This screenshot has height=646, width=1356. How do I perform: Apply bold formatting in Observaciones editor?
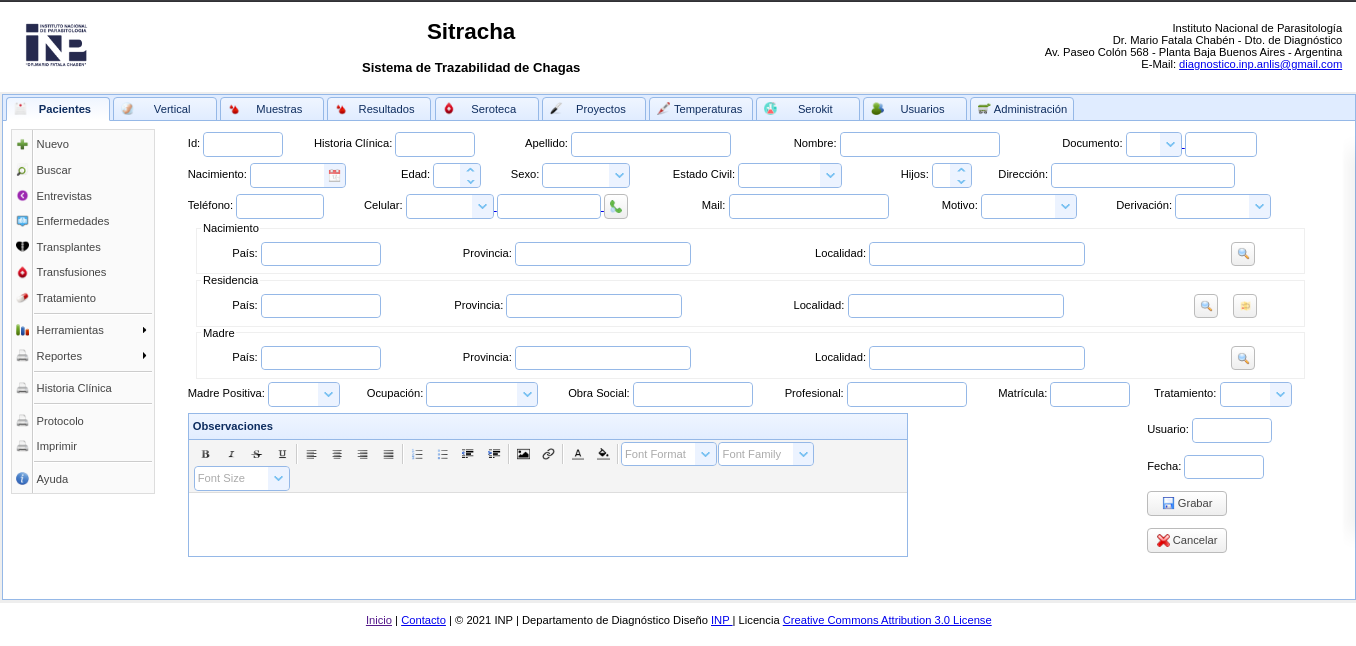(x=206, y=454)
